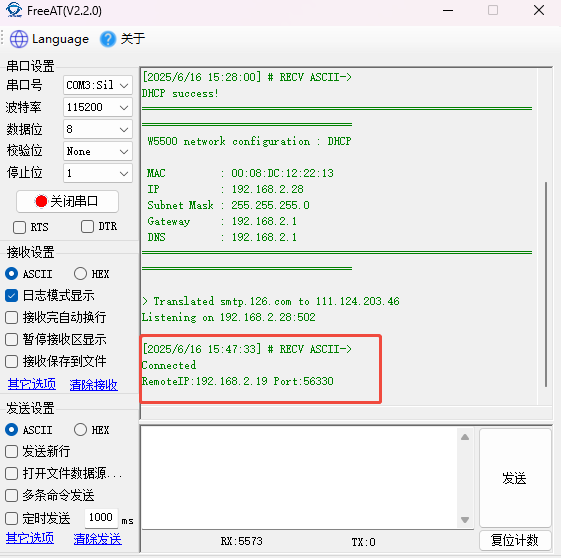Screen dimensions: 561x558
Task: Open the Language menu
Action: tap(49, 39)
